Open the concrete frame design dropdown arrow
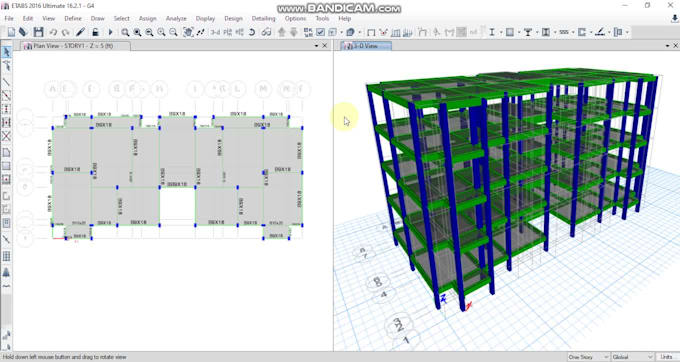This screenshot has height=362, width=680. coord(519,33)
